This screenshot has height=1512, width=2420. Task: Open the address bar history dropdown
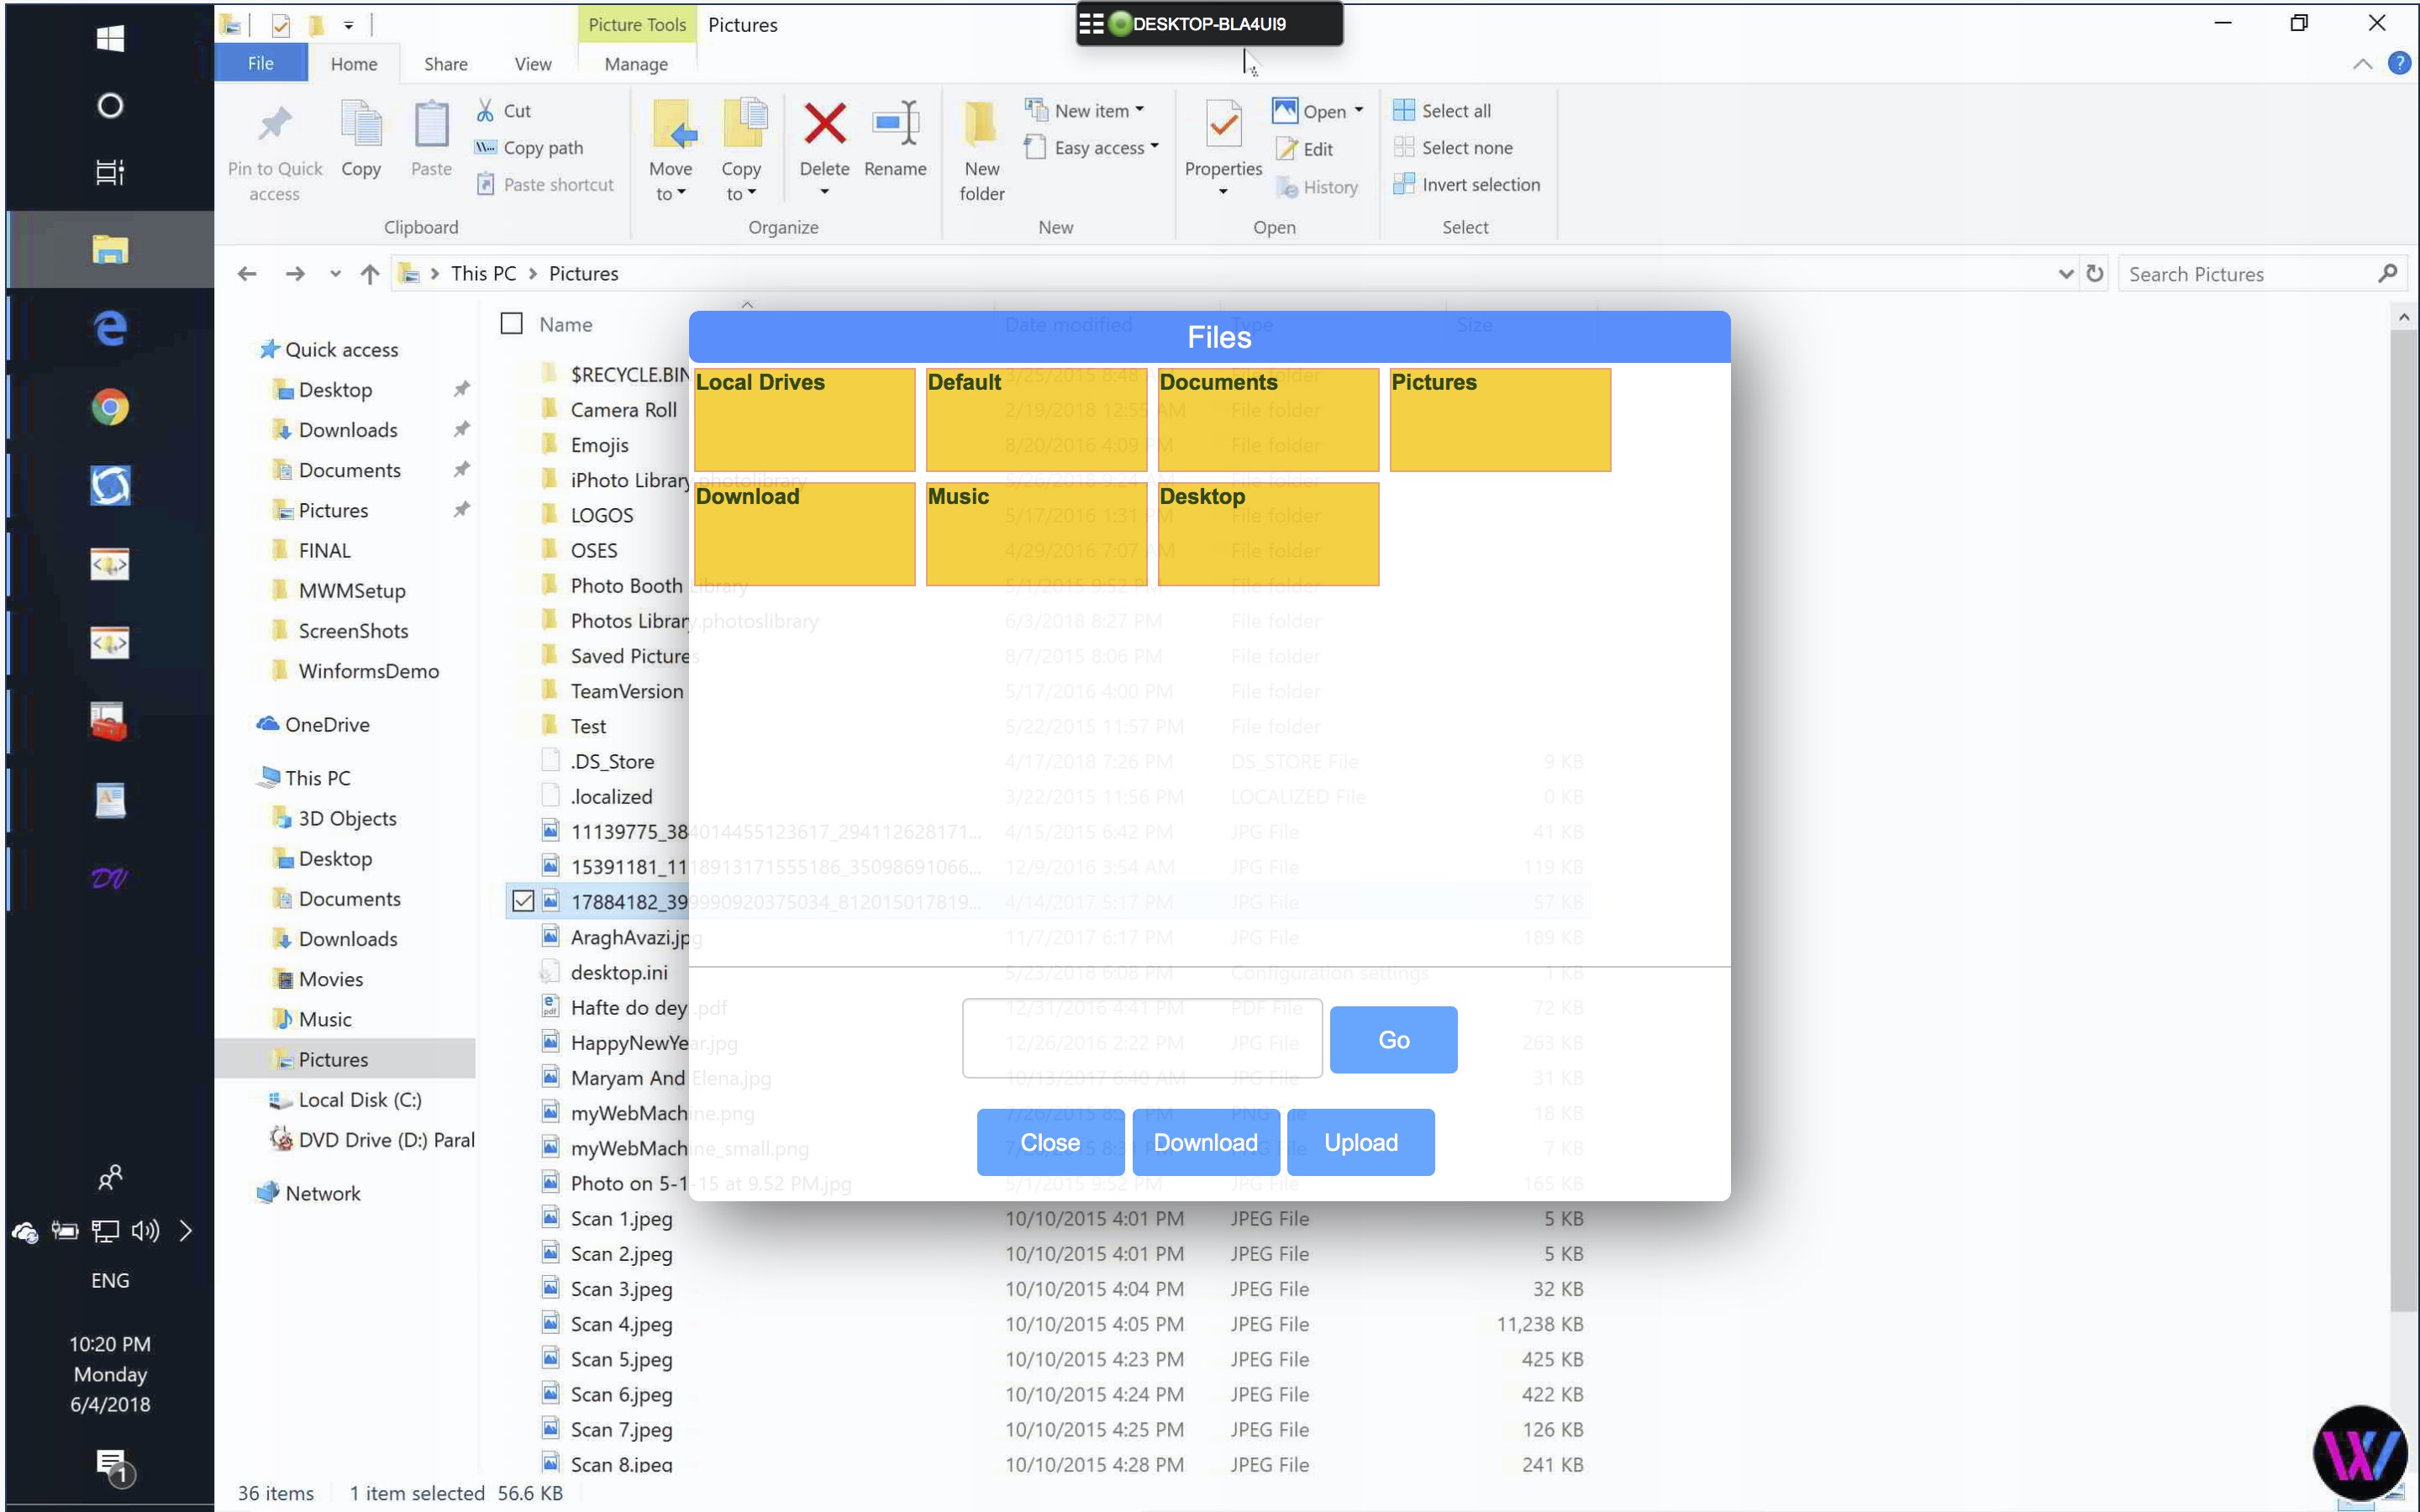coord(2065,273)
